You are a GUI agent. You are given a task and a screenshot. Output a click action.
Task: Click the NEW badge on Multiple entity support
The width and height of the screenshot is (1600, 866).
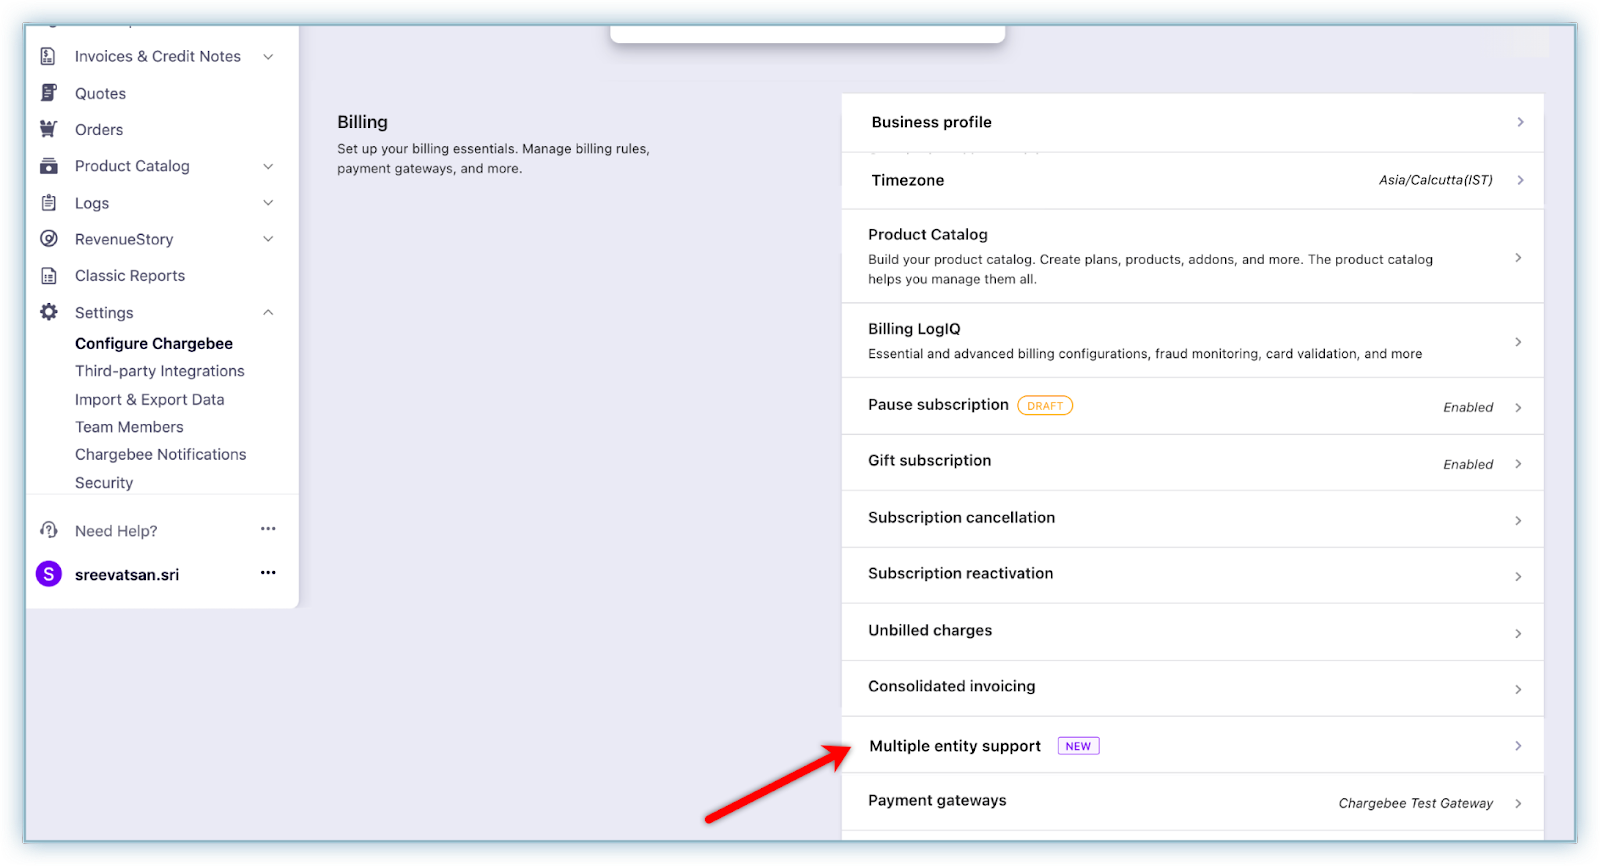click(x=1078, y=746)
